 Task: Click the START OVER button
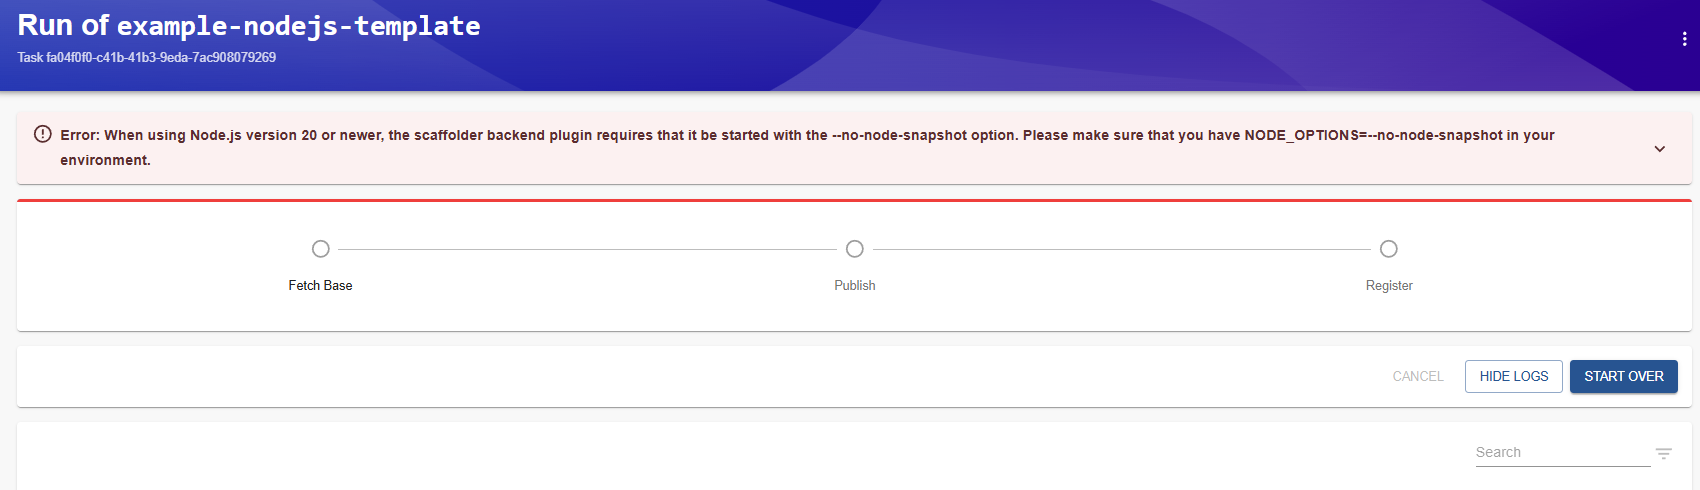1623,377
